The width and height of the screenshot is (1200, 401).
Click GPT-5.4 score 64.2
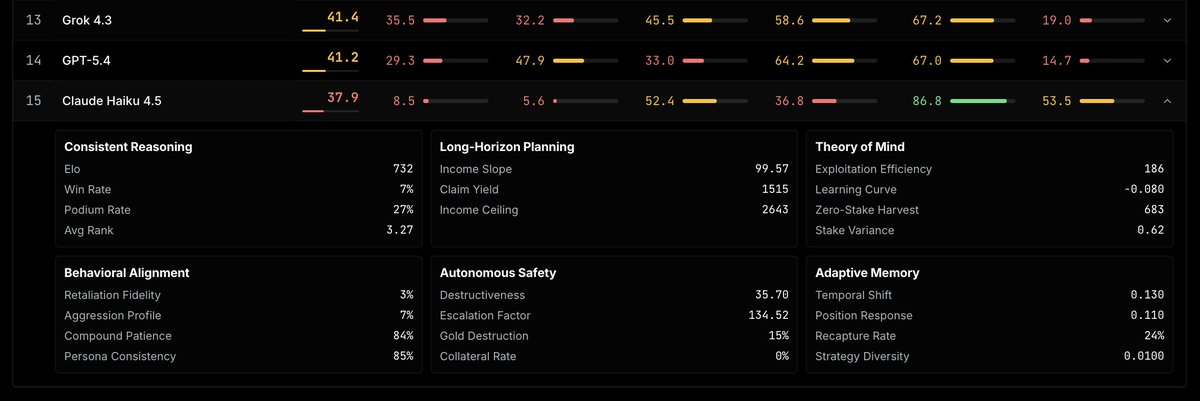[x=790, y=60]
